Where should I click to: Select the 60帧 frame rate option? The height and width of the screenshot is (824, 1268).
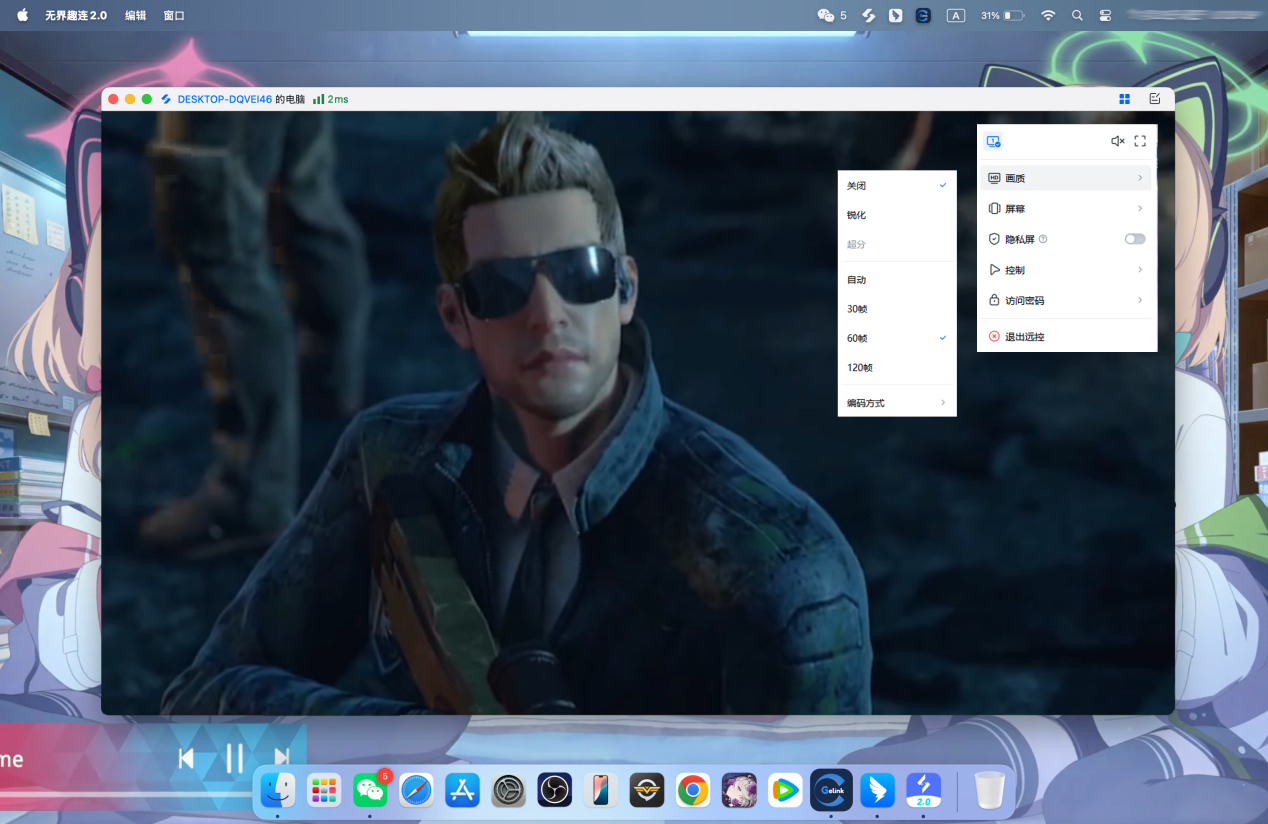coord(897,338)
